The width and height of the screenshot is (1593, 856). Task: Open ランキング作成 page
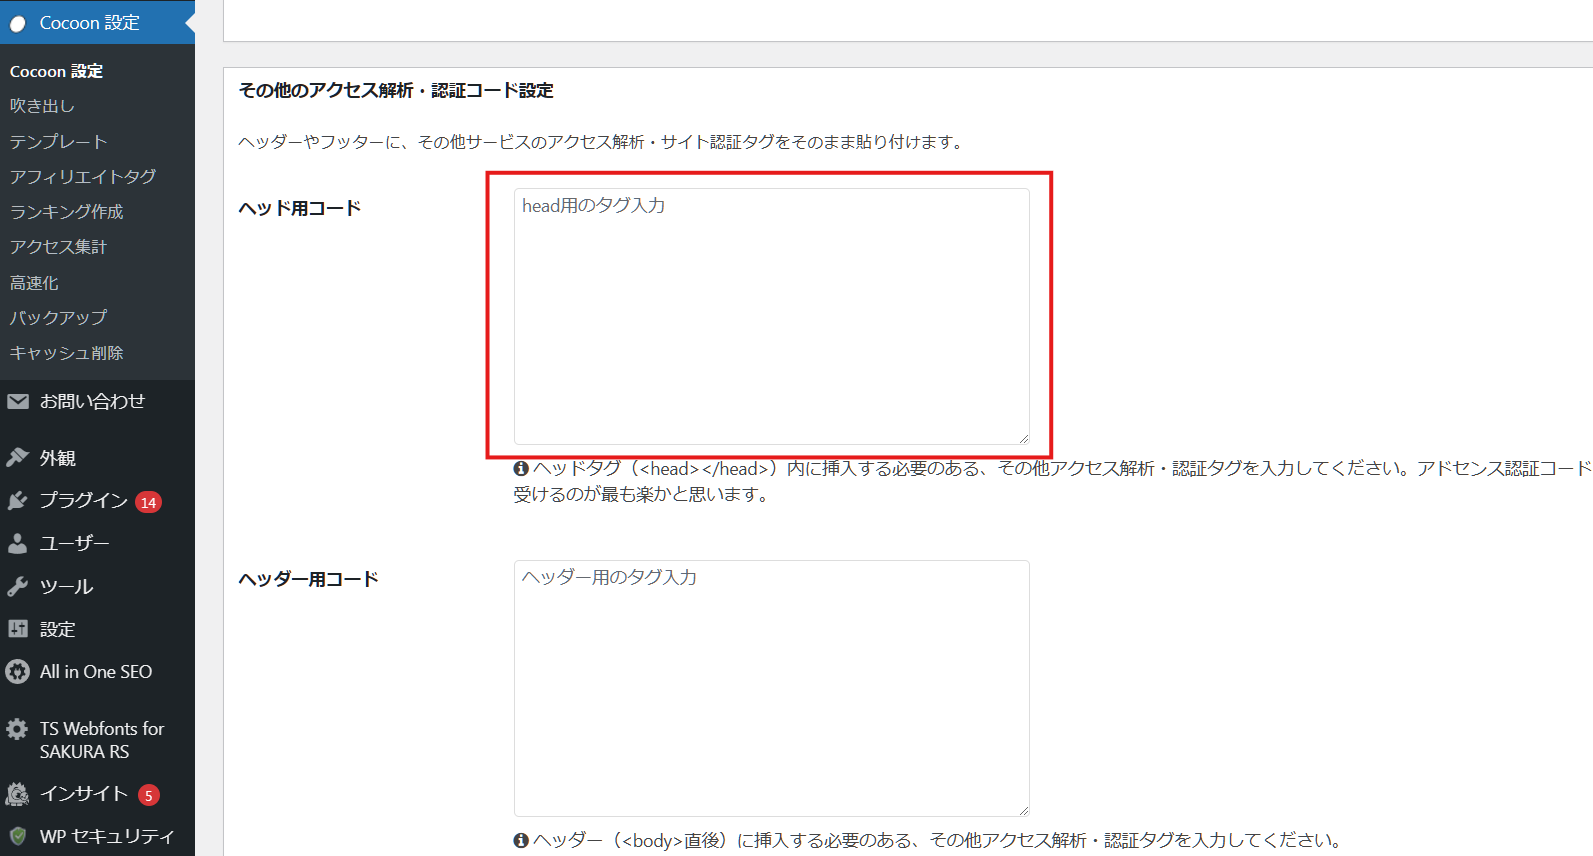click(66, 212)
